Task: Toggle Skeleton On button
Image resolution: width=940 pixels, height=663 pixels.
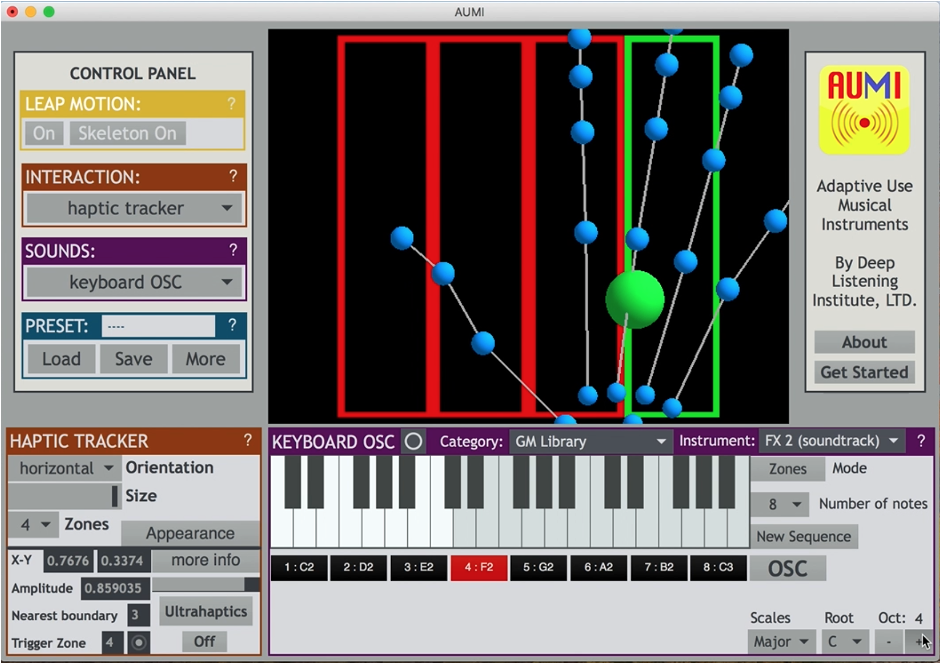Action: (x=127, y=133)
